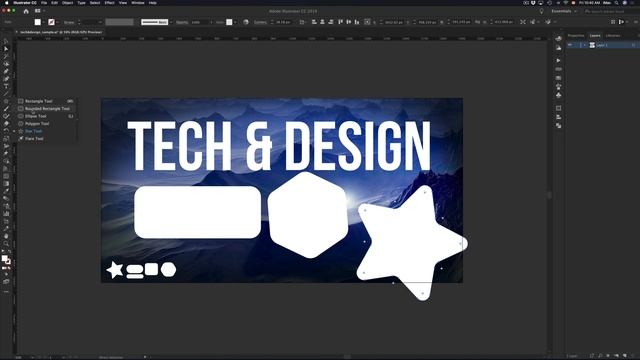Open the Effect menu
Screen dimensions: 640x360
[x=110, y=3]
